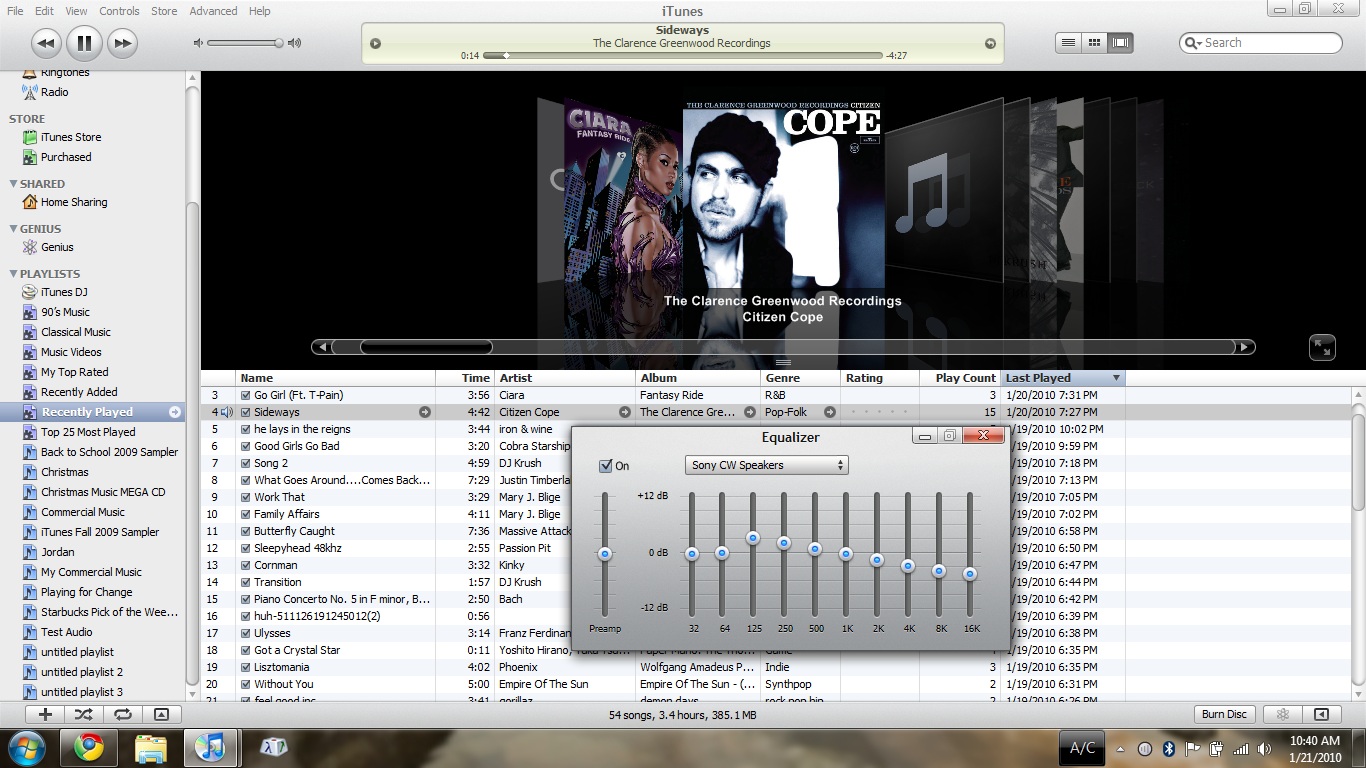Sort songs by the Genre column header
The width and height of the screenshot is (1366, 768).
click(x=800, y=378)
